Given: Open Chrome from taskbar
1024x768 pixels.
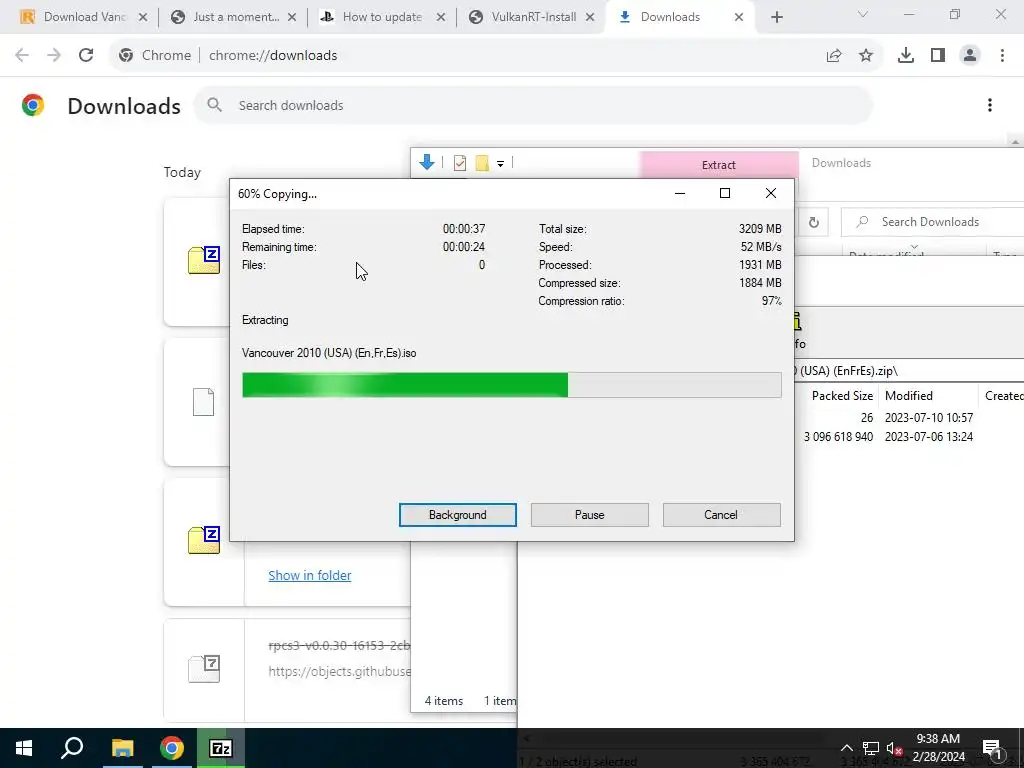Looking at the screenshot, I should (172, 748).
